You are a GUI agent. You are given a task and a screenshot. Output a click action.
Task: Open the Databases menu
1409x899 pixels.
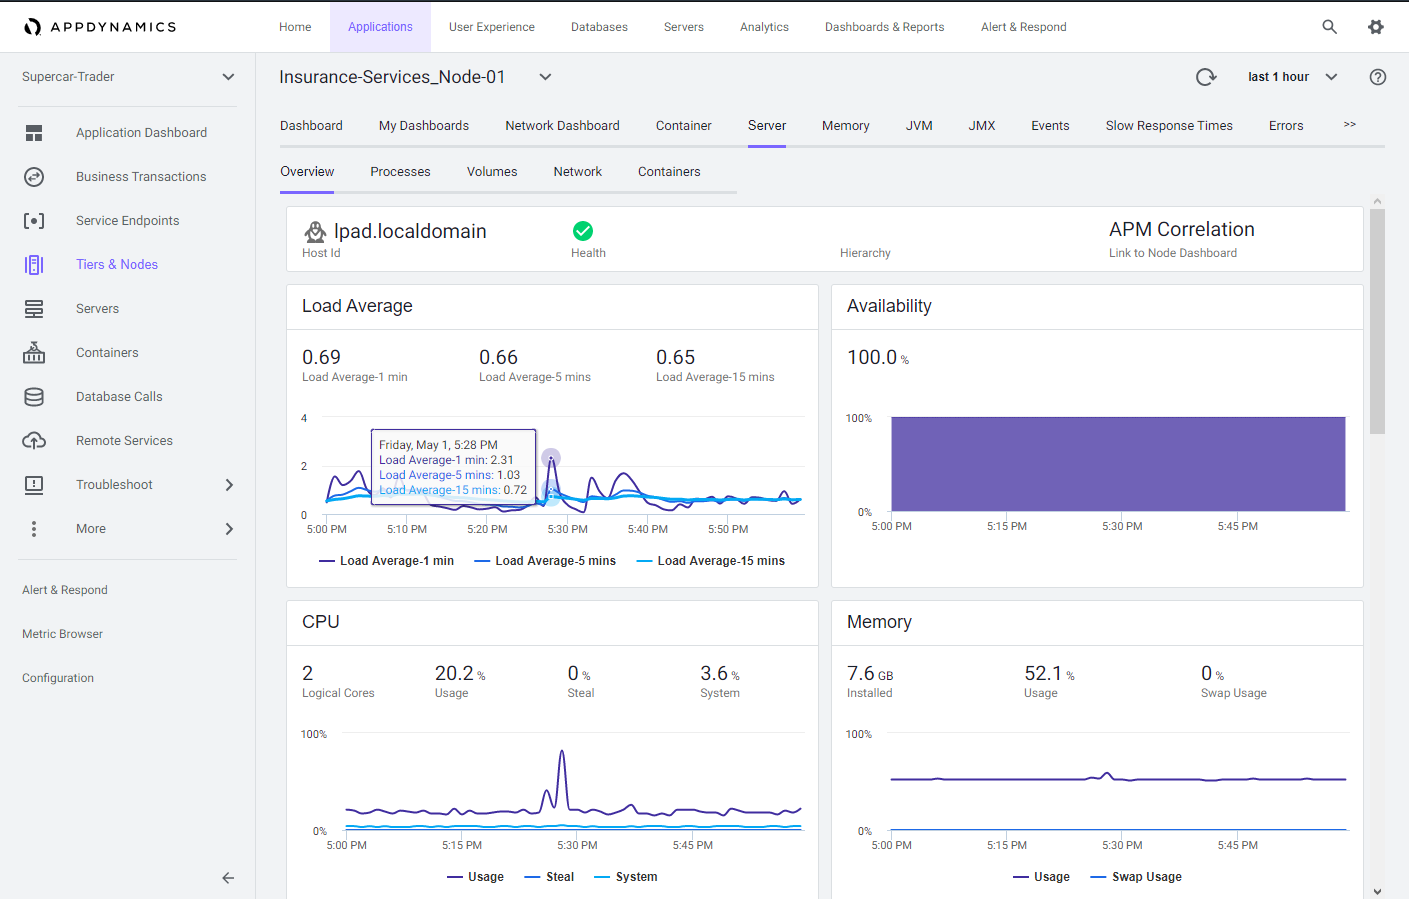coord(599,27)
